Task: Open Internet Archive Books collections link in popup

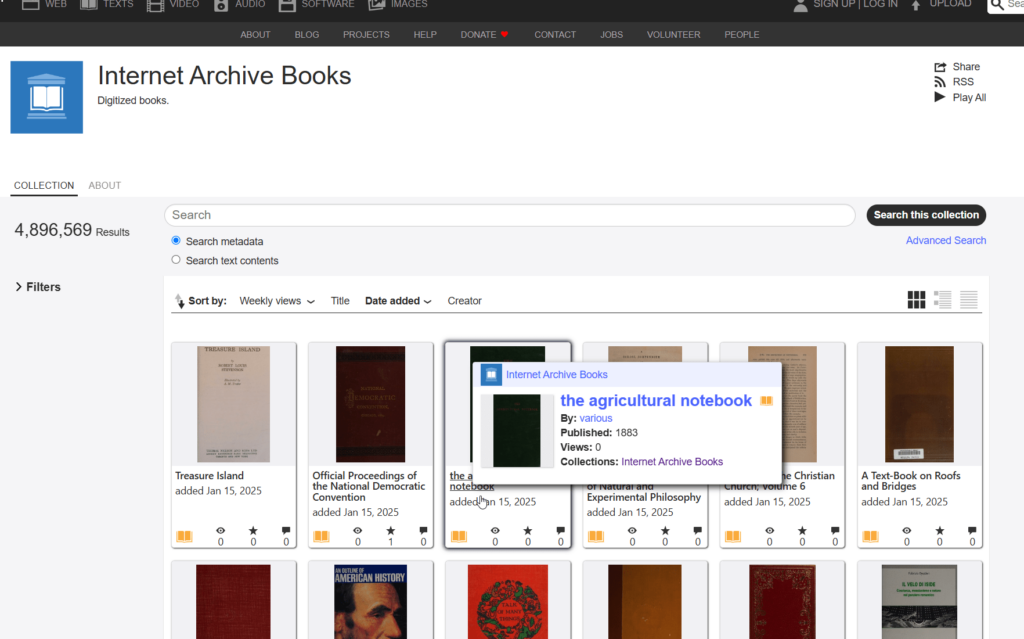Action: pos(672,461)
